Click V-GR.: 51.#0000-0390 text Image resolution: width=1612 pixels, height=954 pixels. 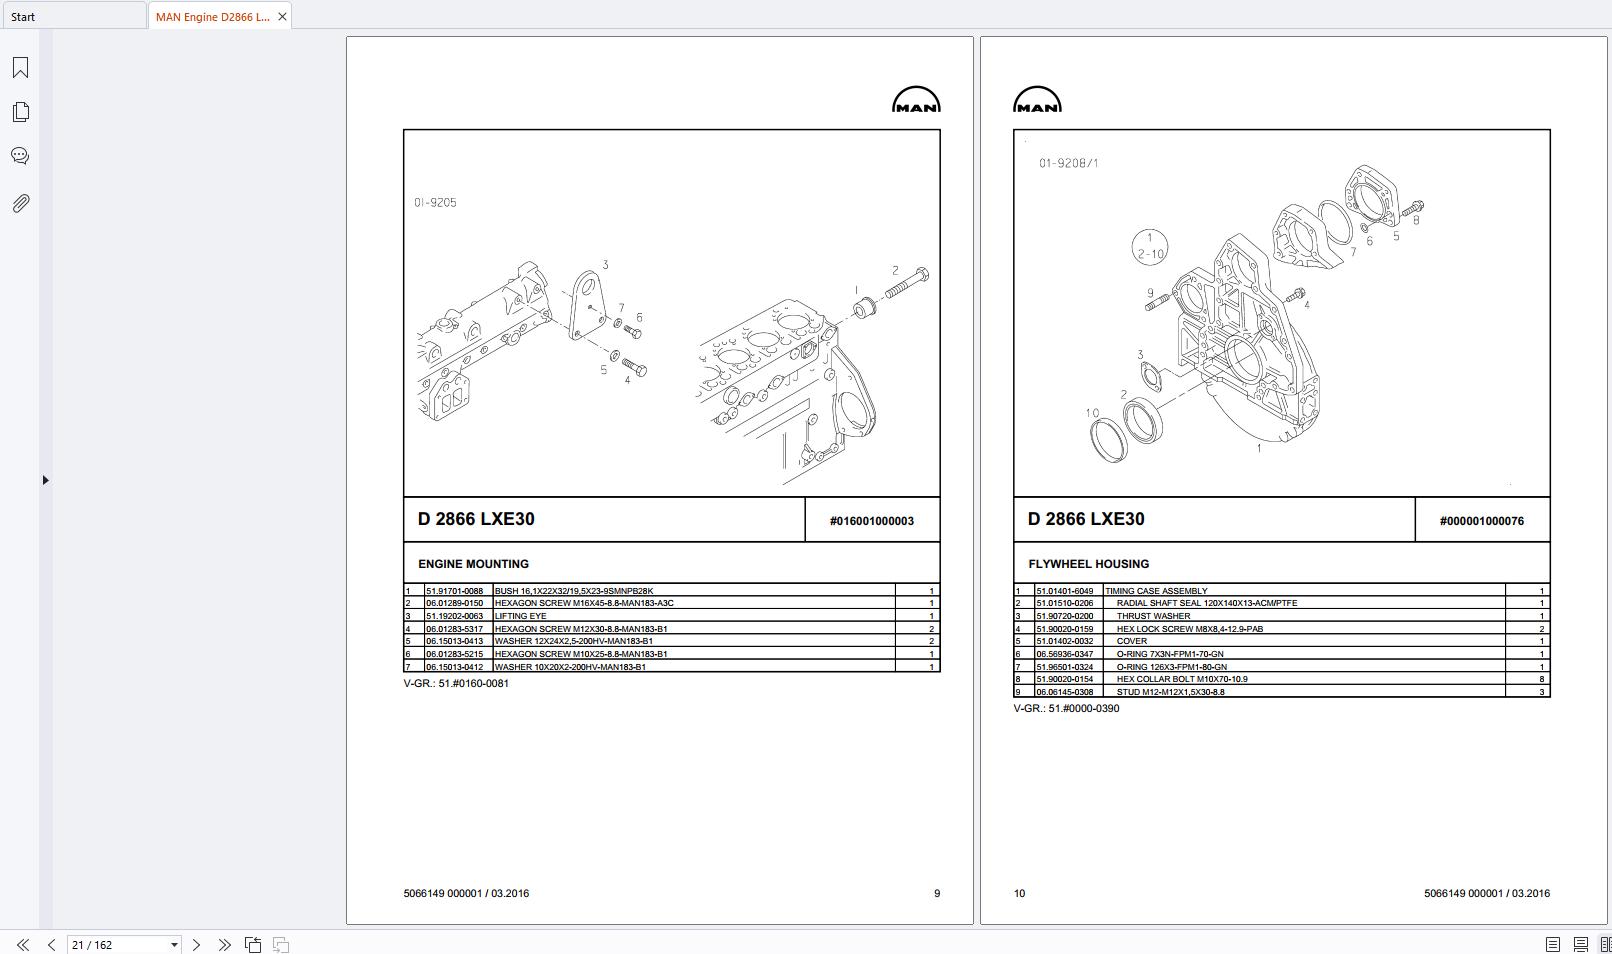pos(1066,709)
